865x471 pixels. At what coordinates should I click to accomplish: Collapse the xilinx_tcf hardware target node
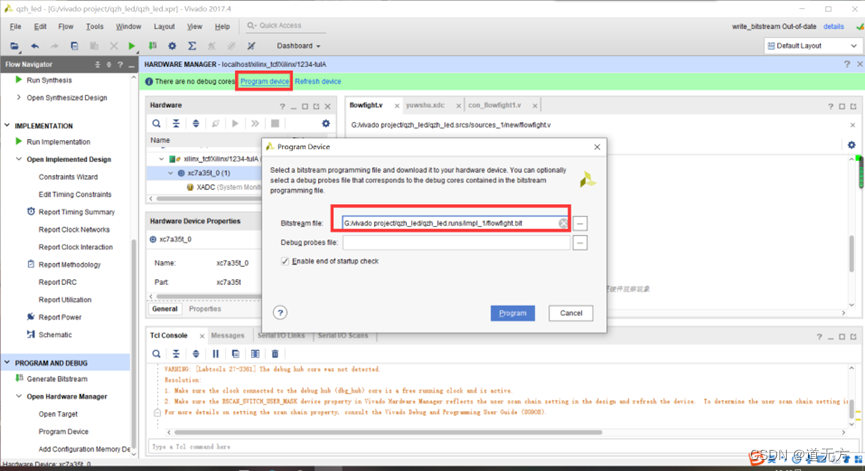(x=162, y=159)
